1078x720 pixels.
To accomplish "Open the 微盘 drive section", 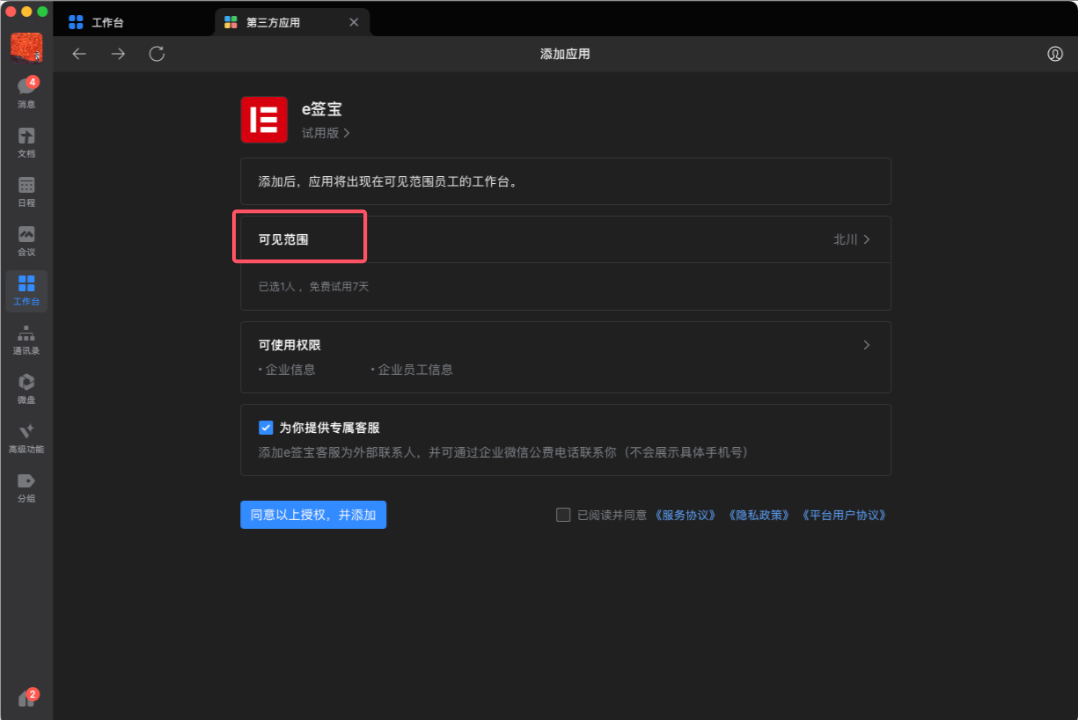I will coord(26,389).
